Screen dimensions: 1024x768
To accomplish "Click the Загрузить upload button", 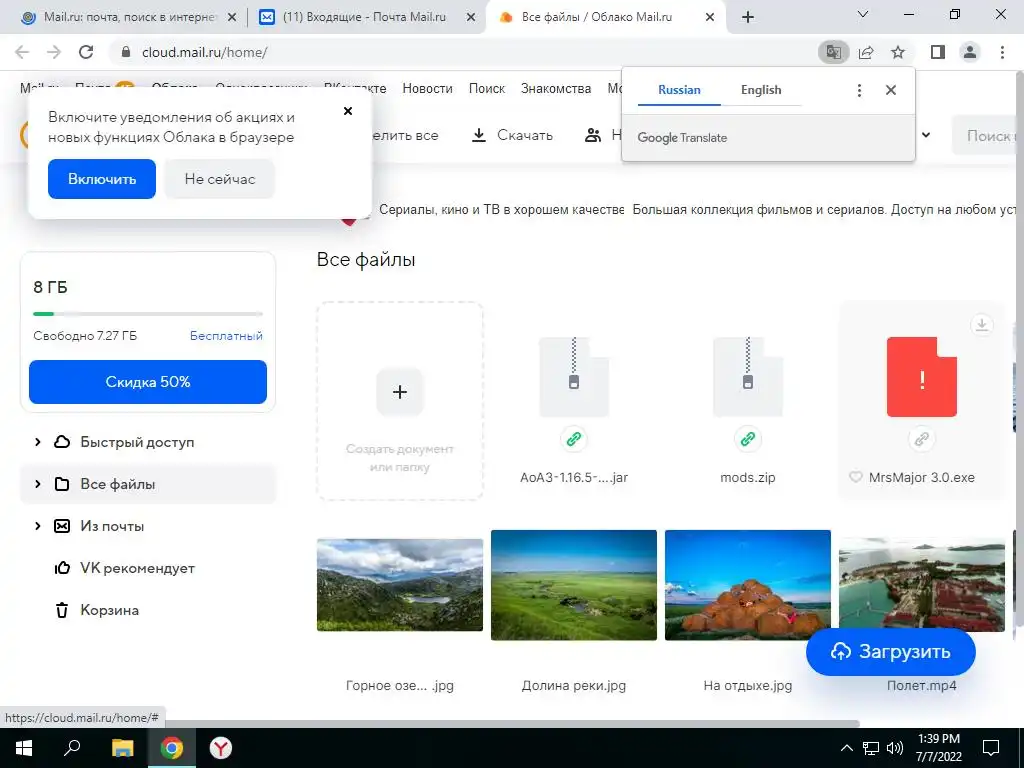I will 891,652.
